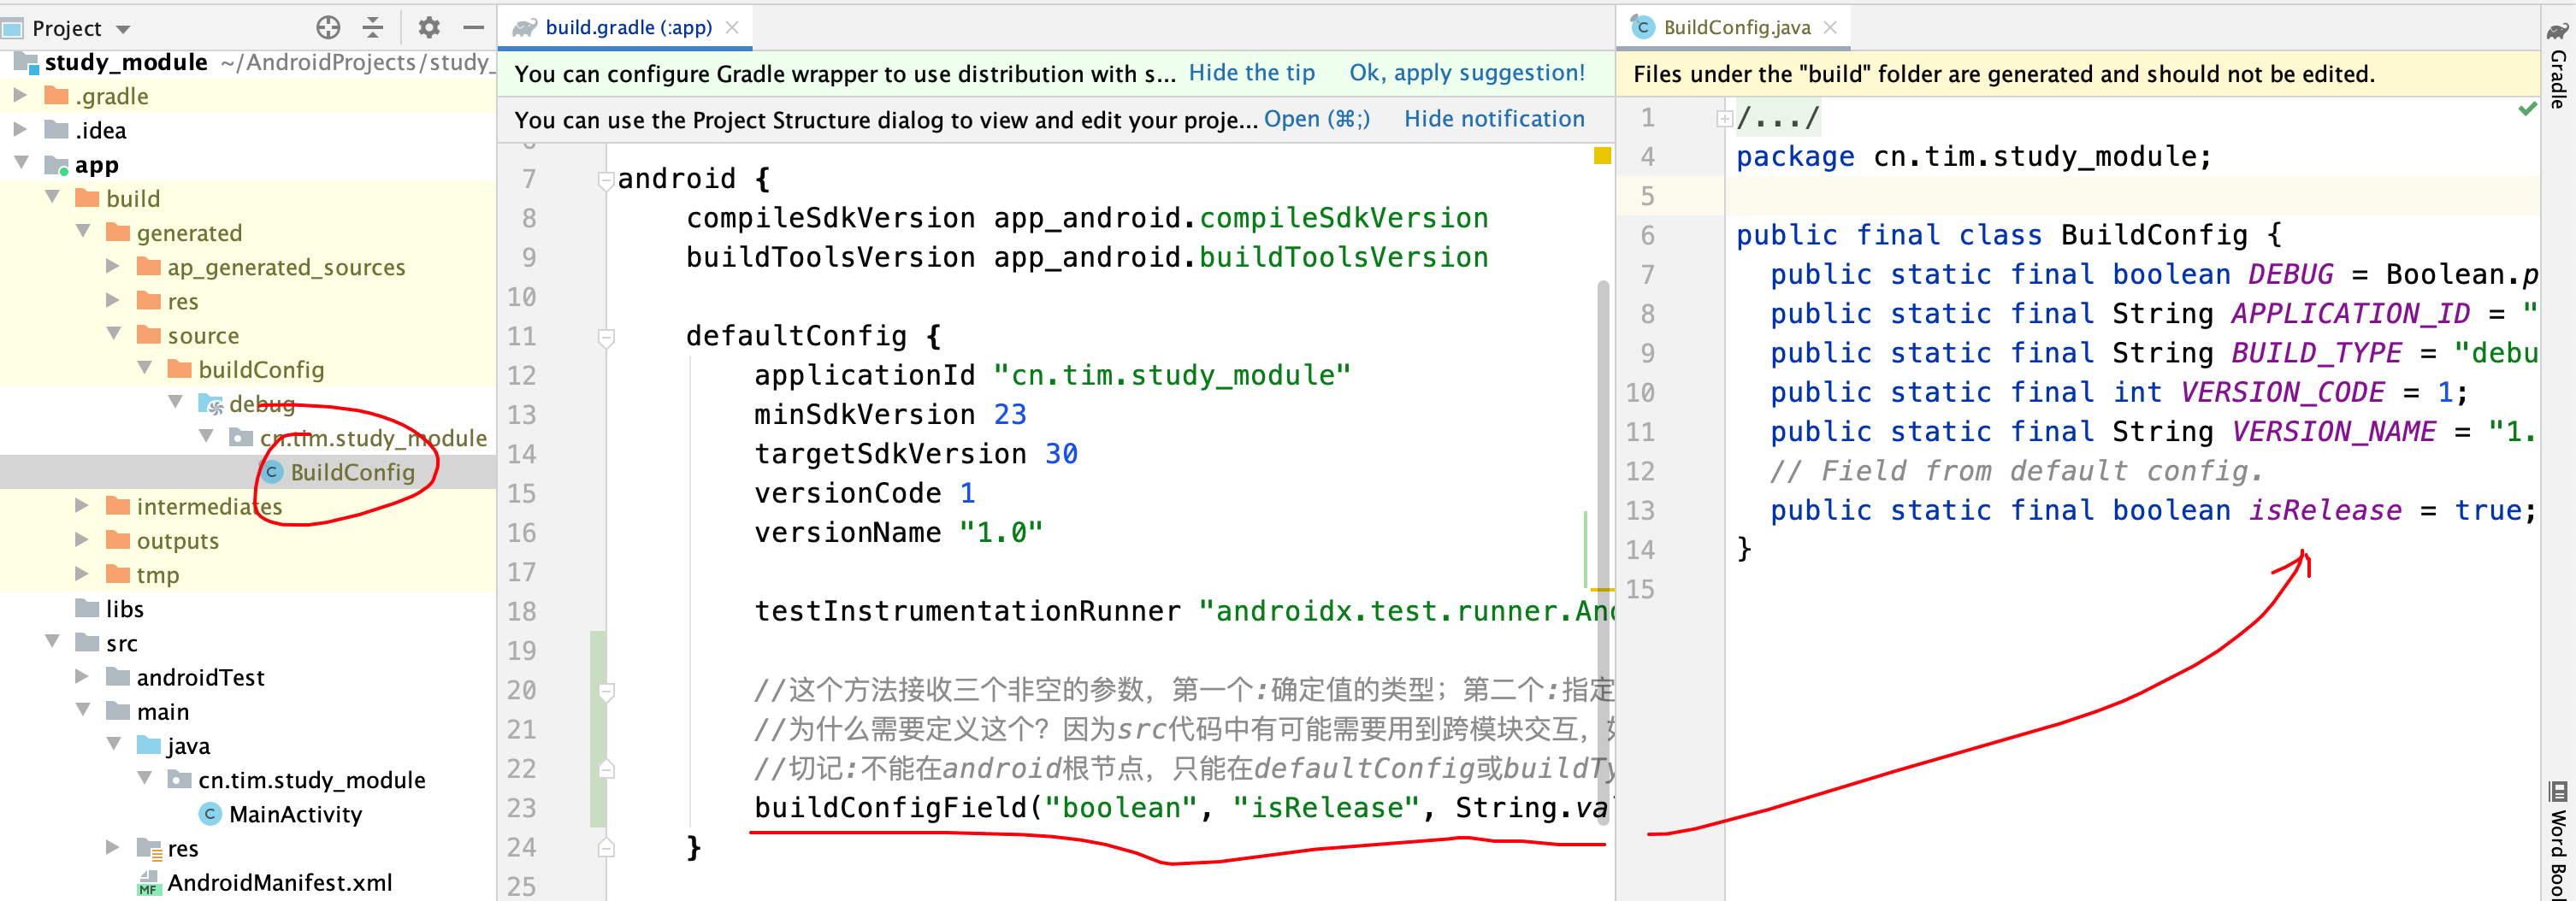Unfold the collapsed comment at line 1
2576x901 pixels.
[1724, 119]
